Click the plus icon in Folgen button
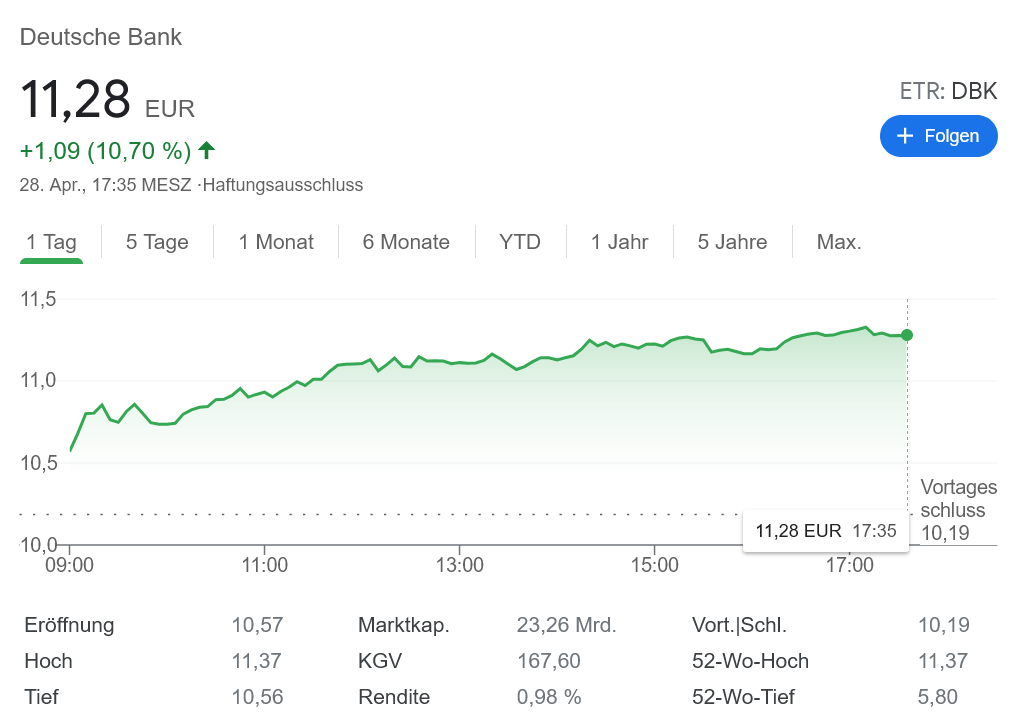The image size is (1017, 726). pos(906,136)
